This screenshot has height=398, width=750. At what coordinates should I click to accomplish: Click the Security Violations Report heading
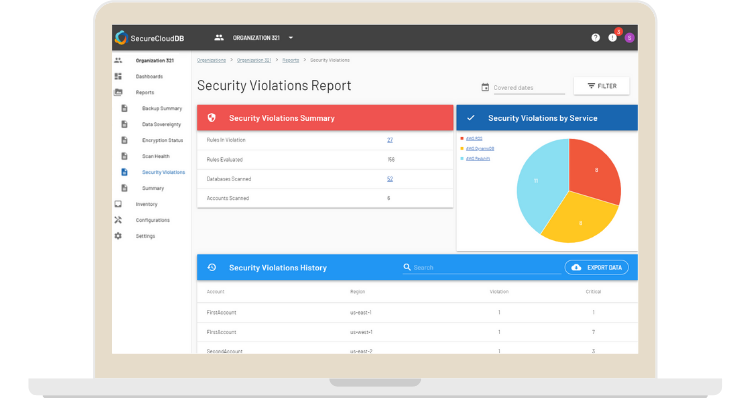pos(274,86)
